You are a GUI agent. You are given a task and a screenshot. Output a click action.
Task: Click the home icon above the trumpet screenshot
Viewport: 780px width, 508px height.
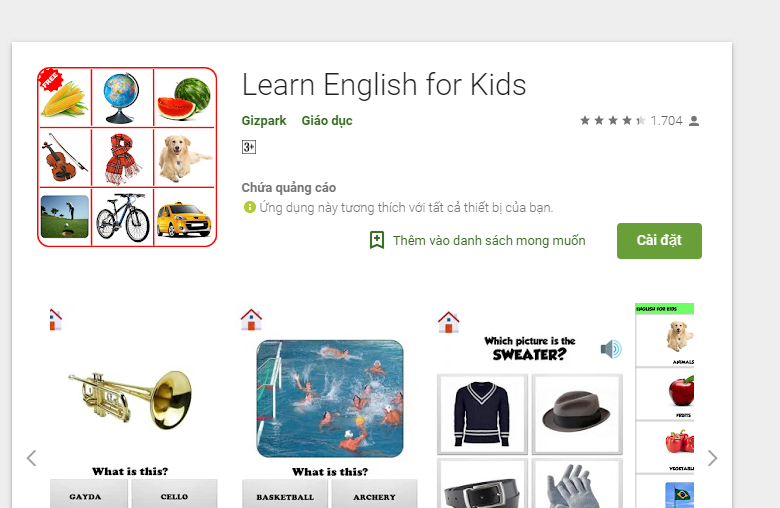(55, 319)
